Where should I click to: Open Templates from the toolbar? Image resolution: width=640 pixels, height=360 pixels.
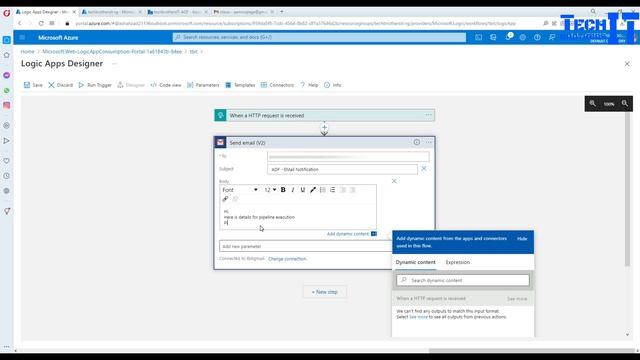pyautogui.click(x=240, y=85)
